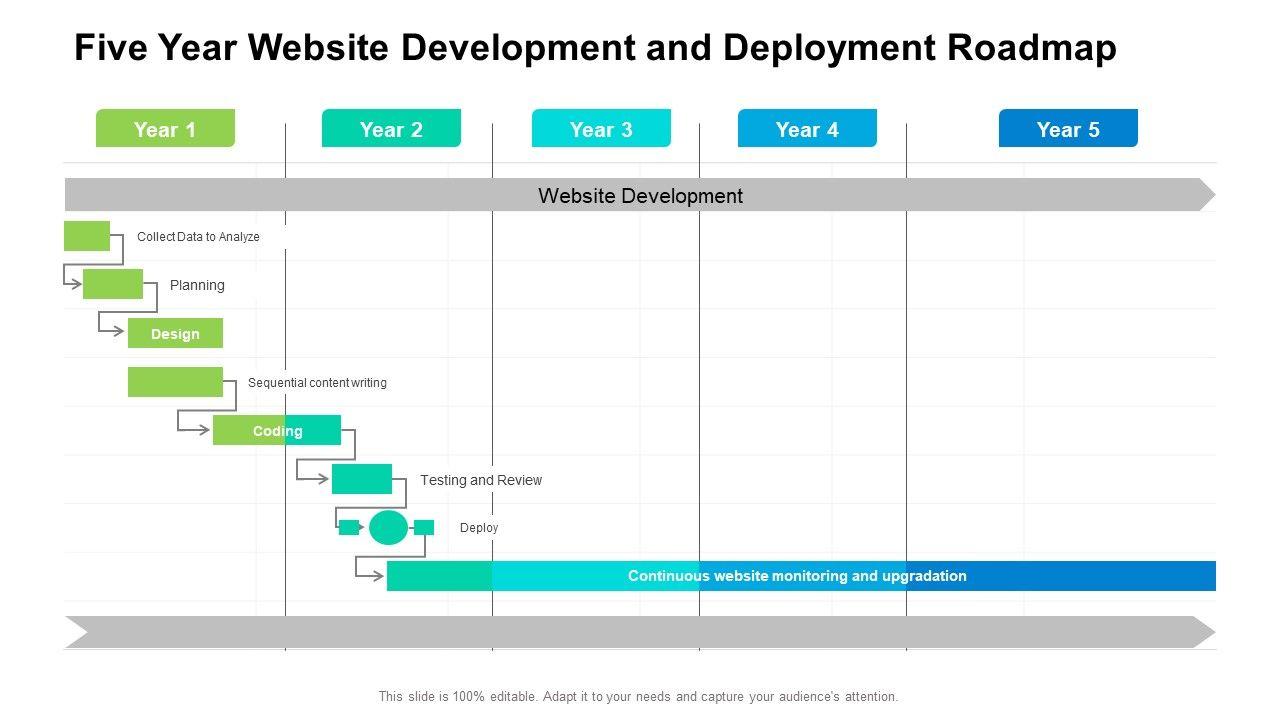Click the Testing and Review text label

(x=481, y=480)
